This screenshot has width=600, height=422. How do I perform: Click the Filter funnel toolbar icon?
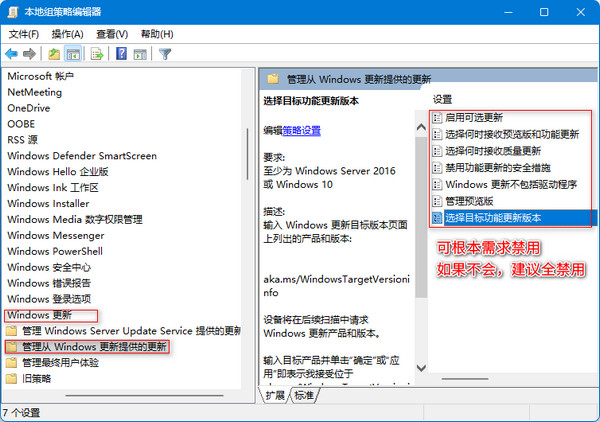tap(165, 53)
